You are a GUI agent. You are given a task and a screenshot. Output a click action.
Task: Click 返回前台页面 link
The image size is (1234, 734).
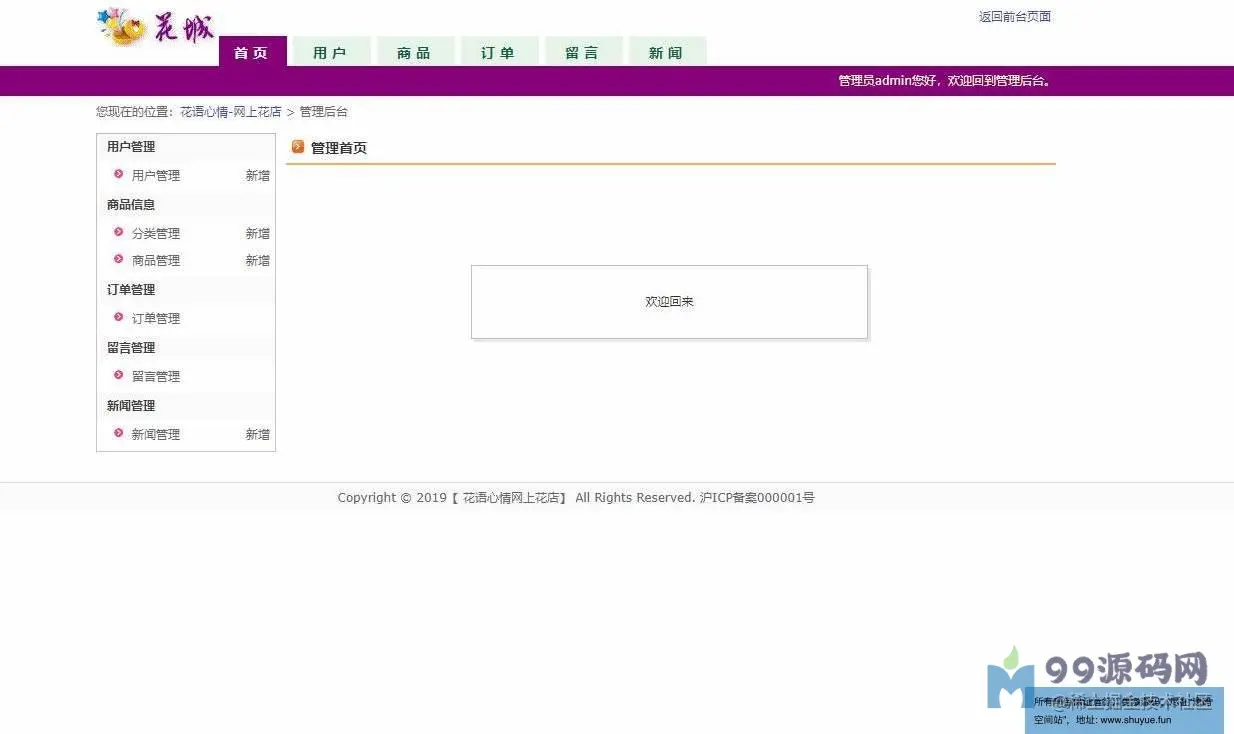point(1015,17)
